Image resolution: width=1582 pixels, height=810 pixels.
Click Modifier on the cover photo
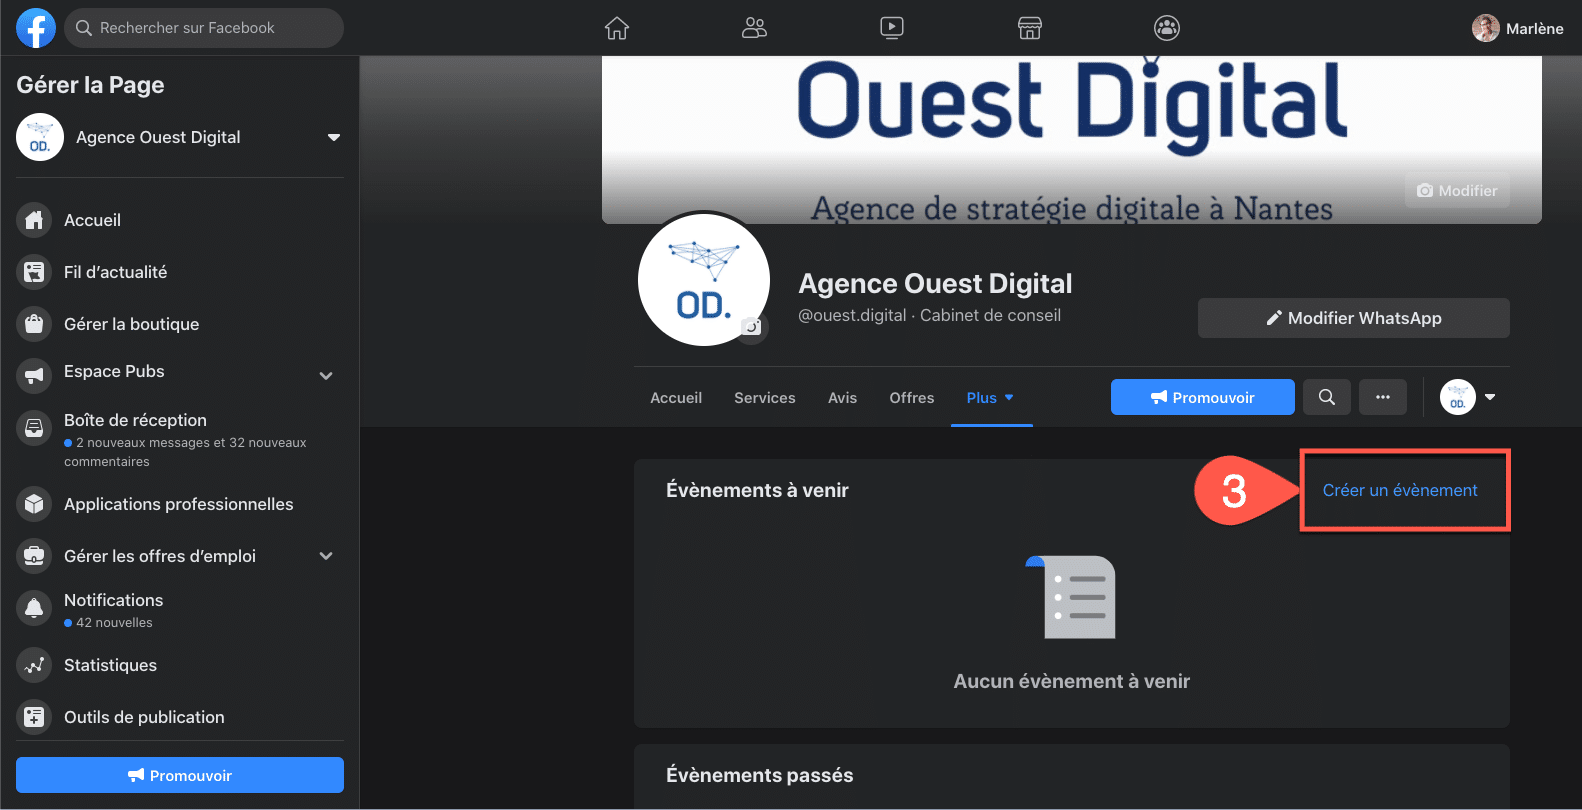point(1457,190)
